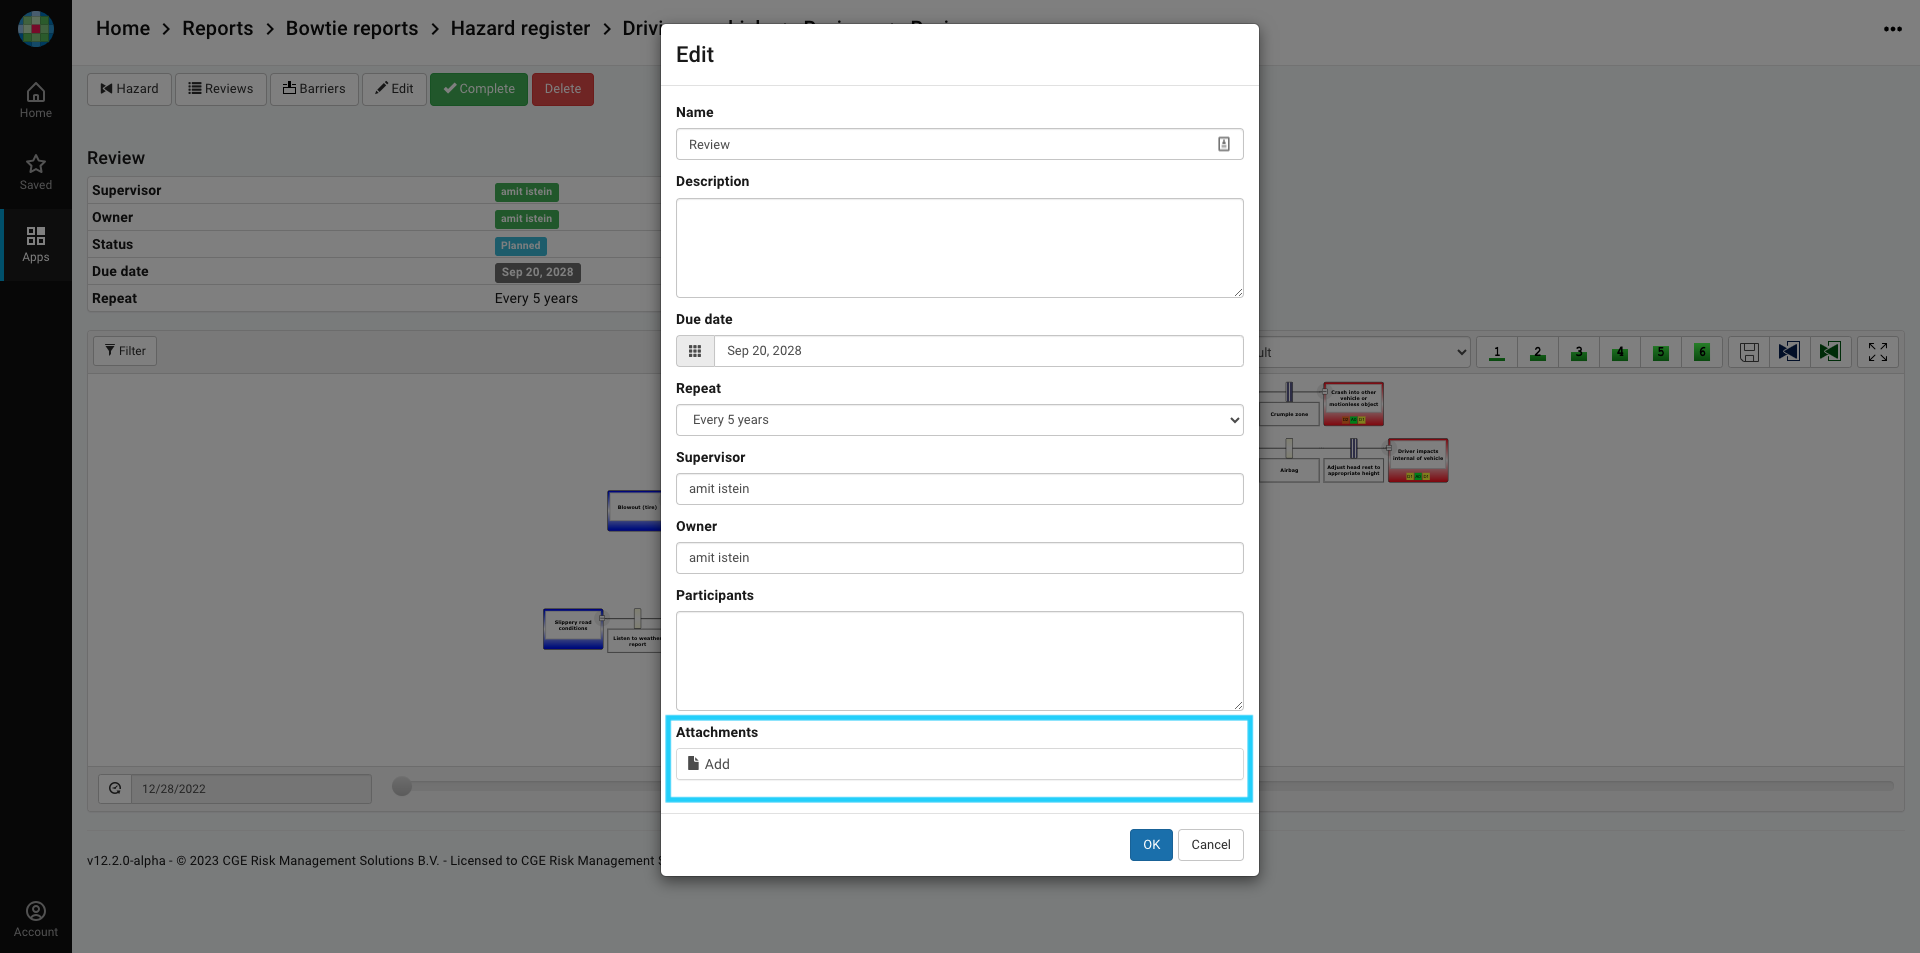Click the green bowtie icon in diagram toolbar
Viewport: 1920px width, 953px height.
tap(1830, 352)
